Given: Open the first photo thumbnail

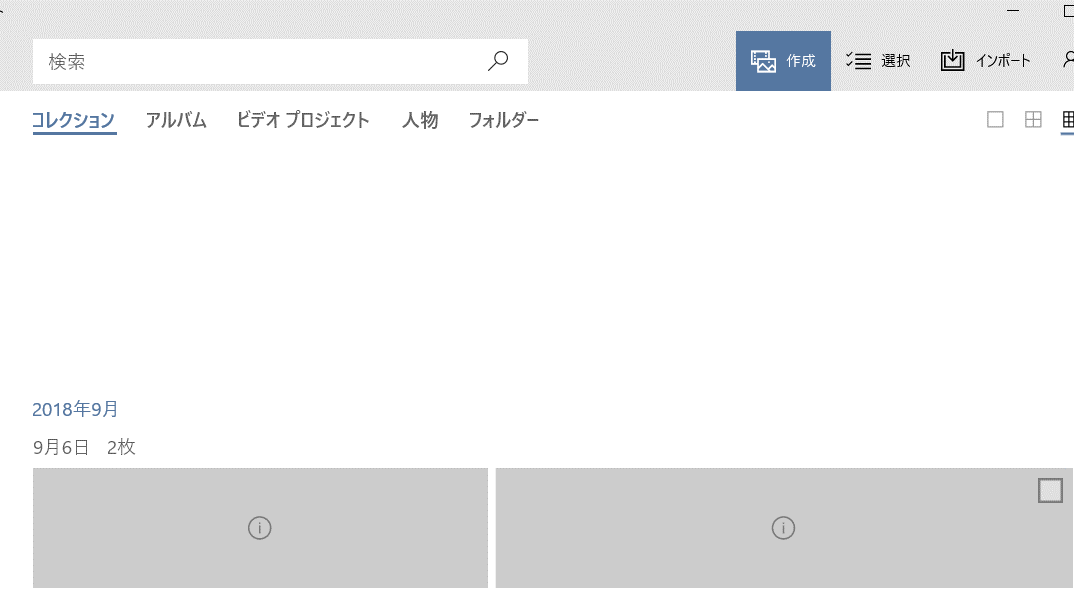Looking at the screenshot, I should (260, 528).
